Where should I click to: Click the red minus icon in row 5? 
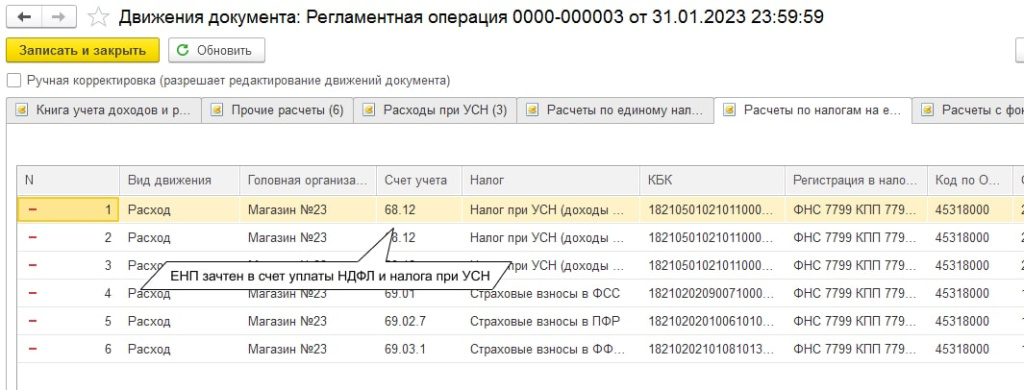(33, 321)
